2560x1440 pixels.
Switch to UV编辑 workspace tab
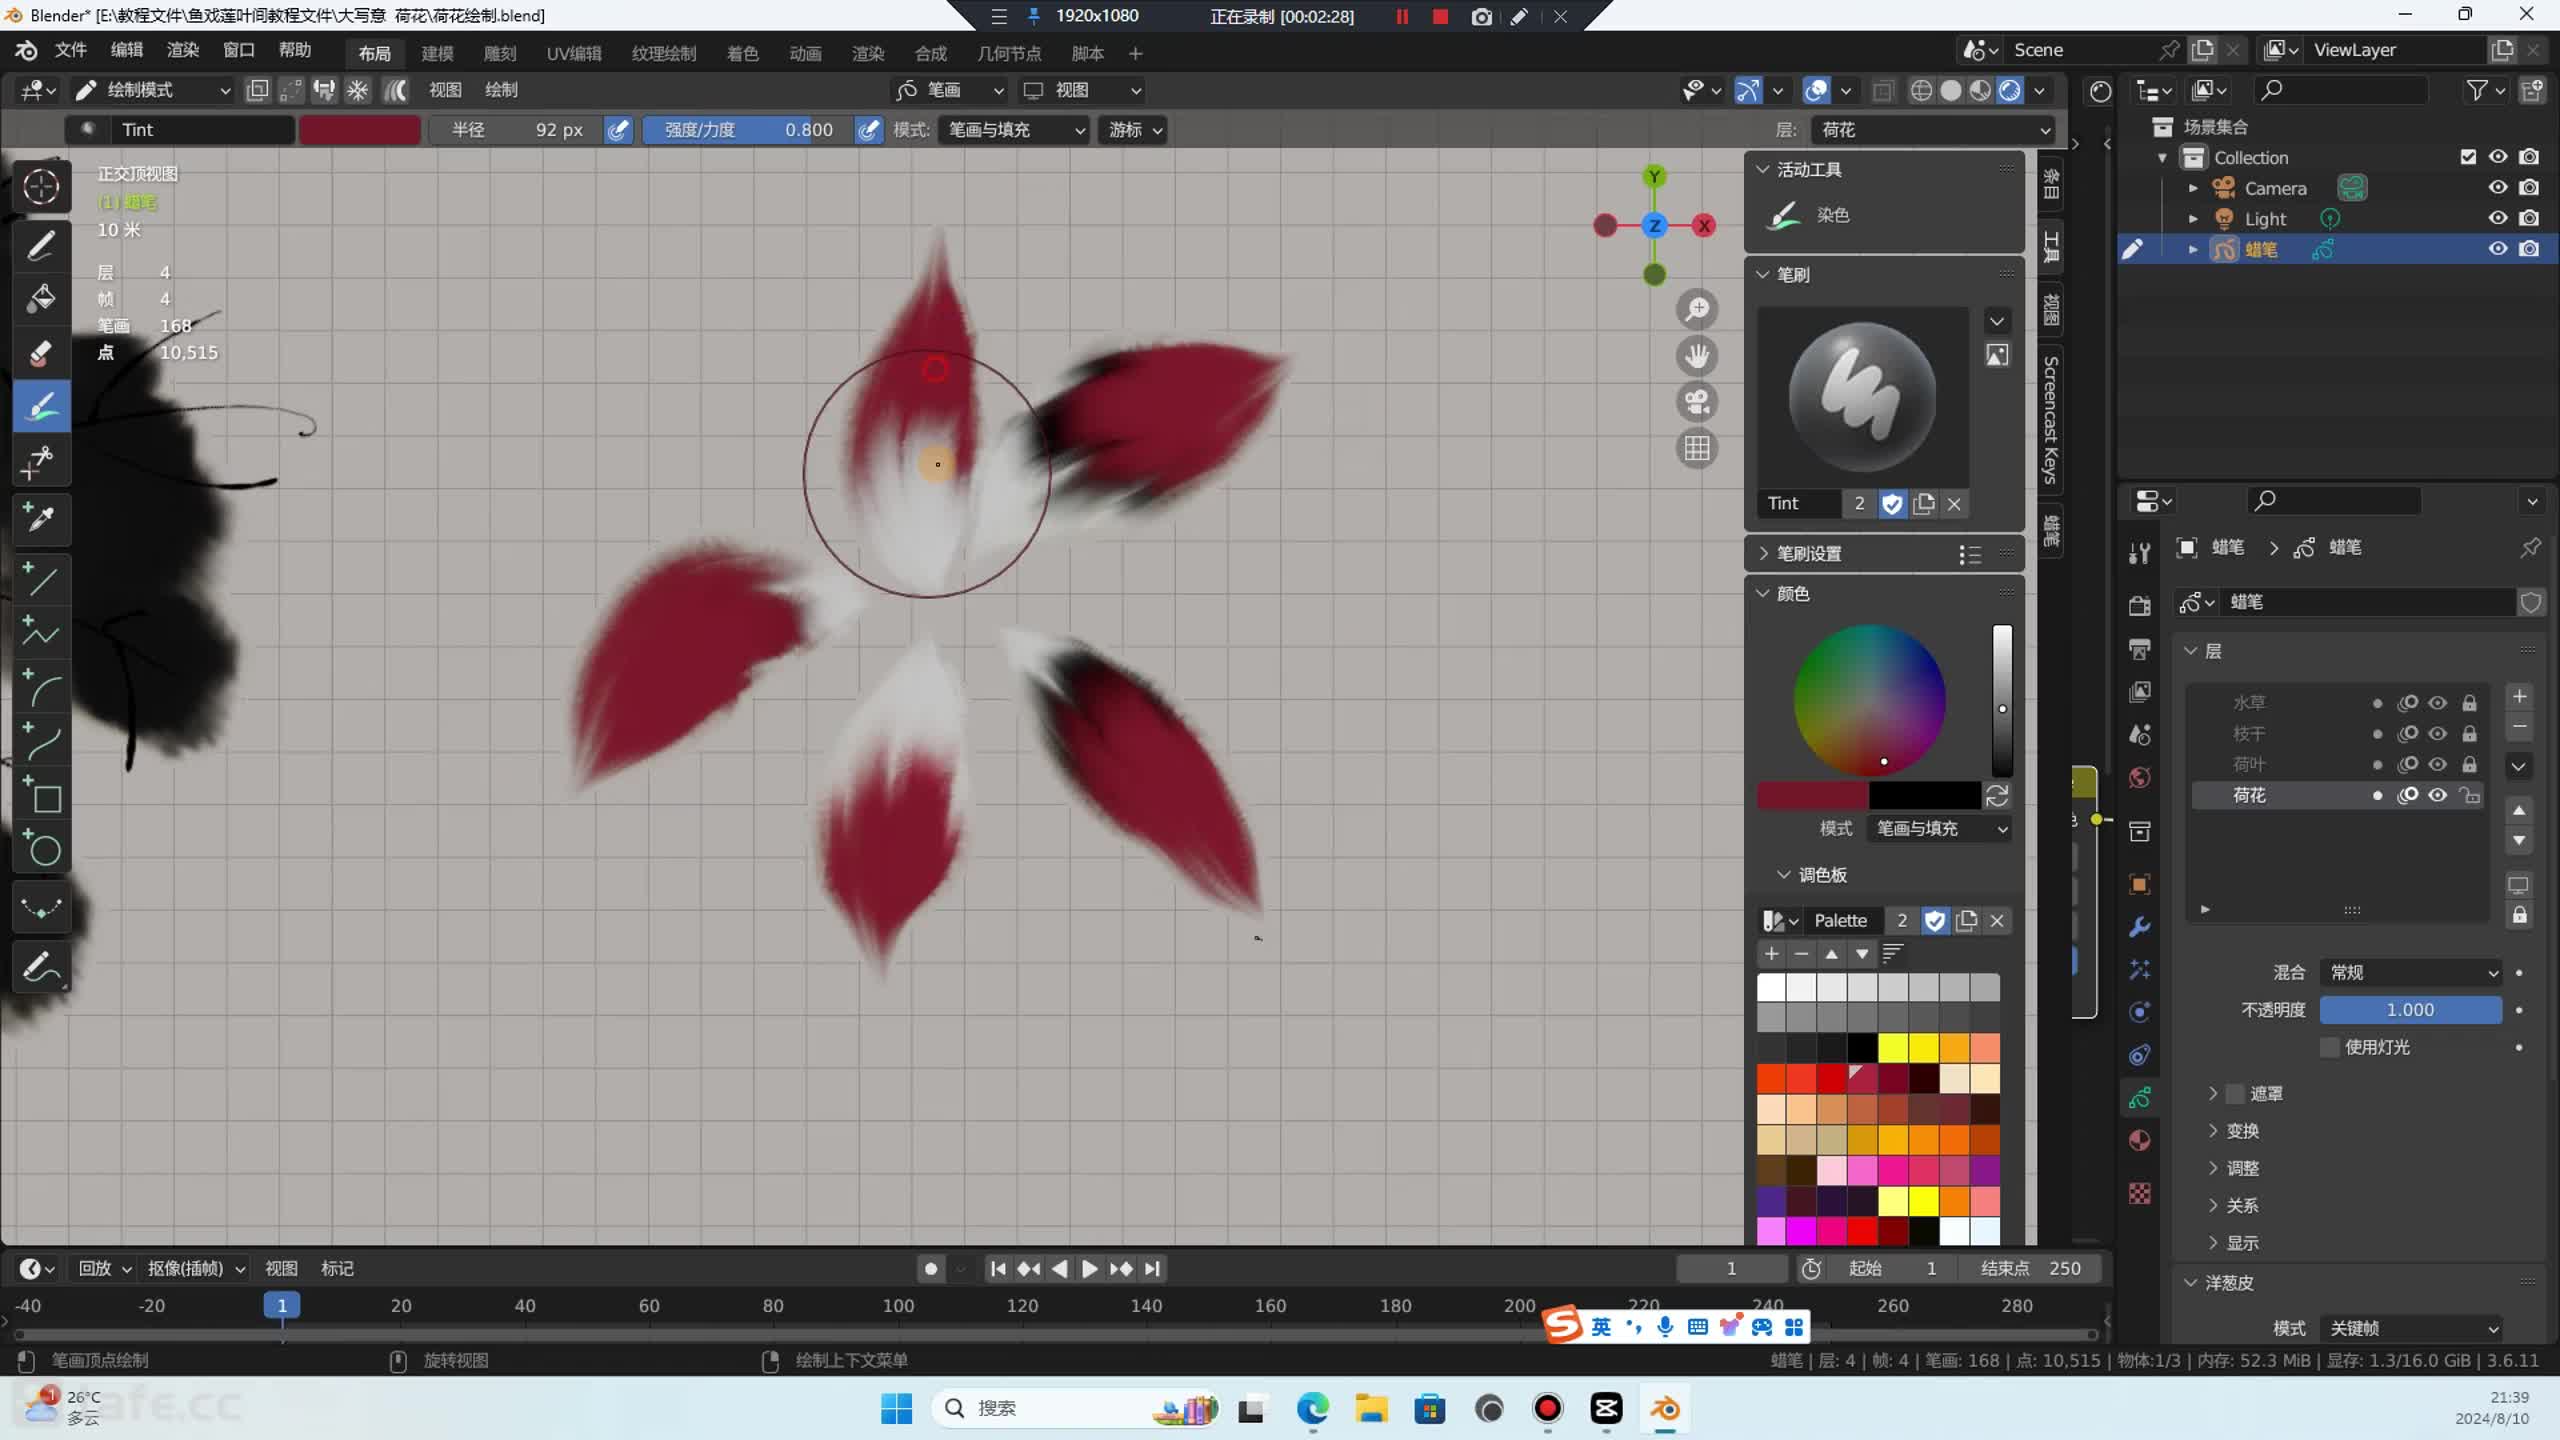[x=574, y=53]
